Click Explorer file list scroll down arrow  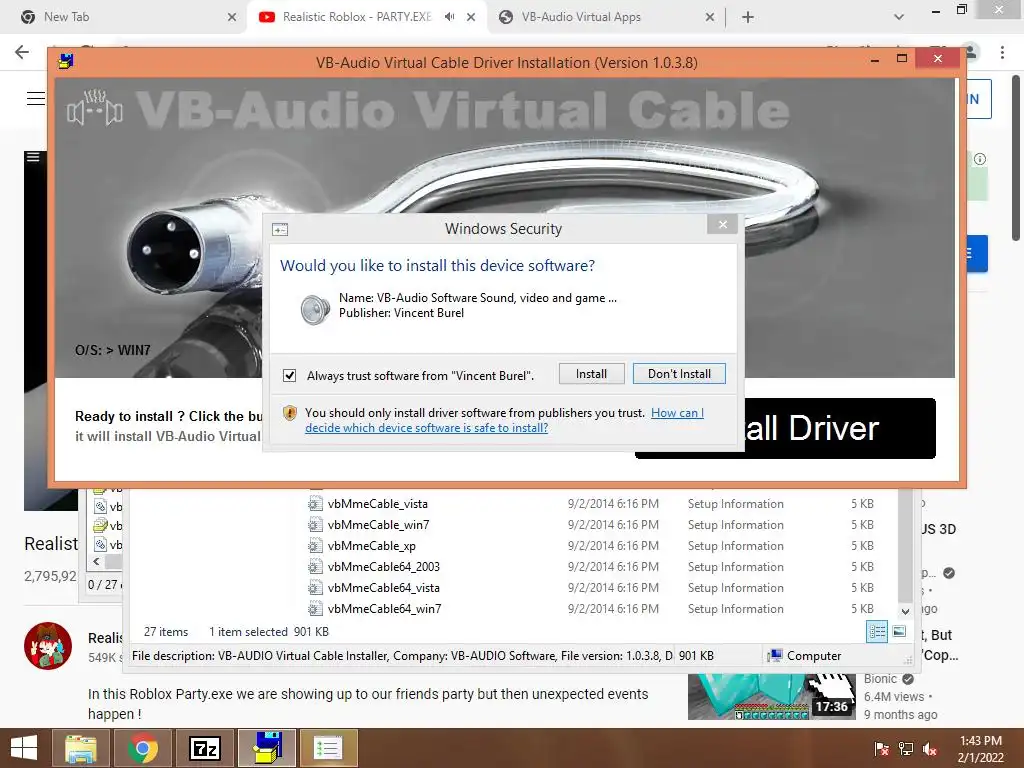pyautogui.click(x=905, y=611)
